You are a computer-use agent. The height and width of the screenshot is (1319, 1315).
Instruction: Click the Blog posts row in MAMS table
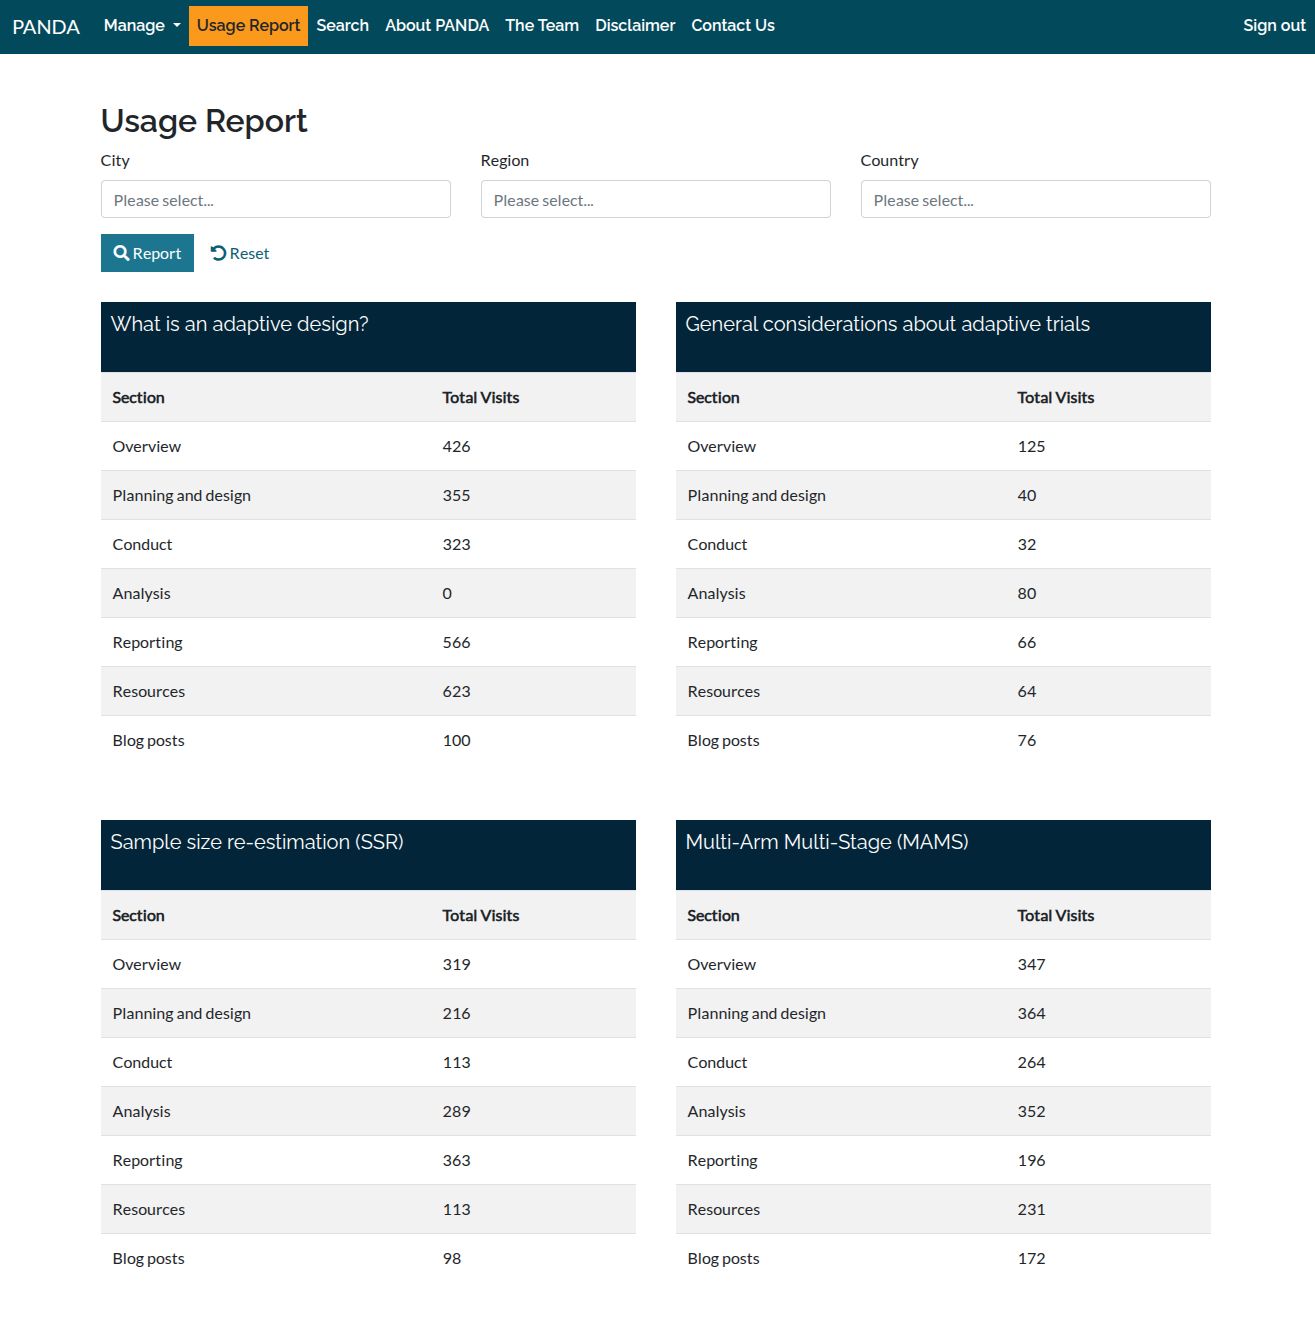pos(722,1258)
